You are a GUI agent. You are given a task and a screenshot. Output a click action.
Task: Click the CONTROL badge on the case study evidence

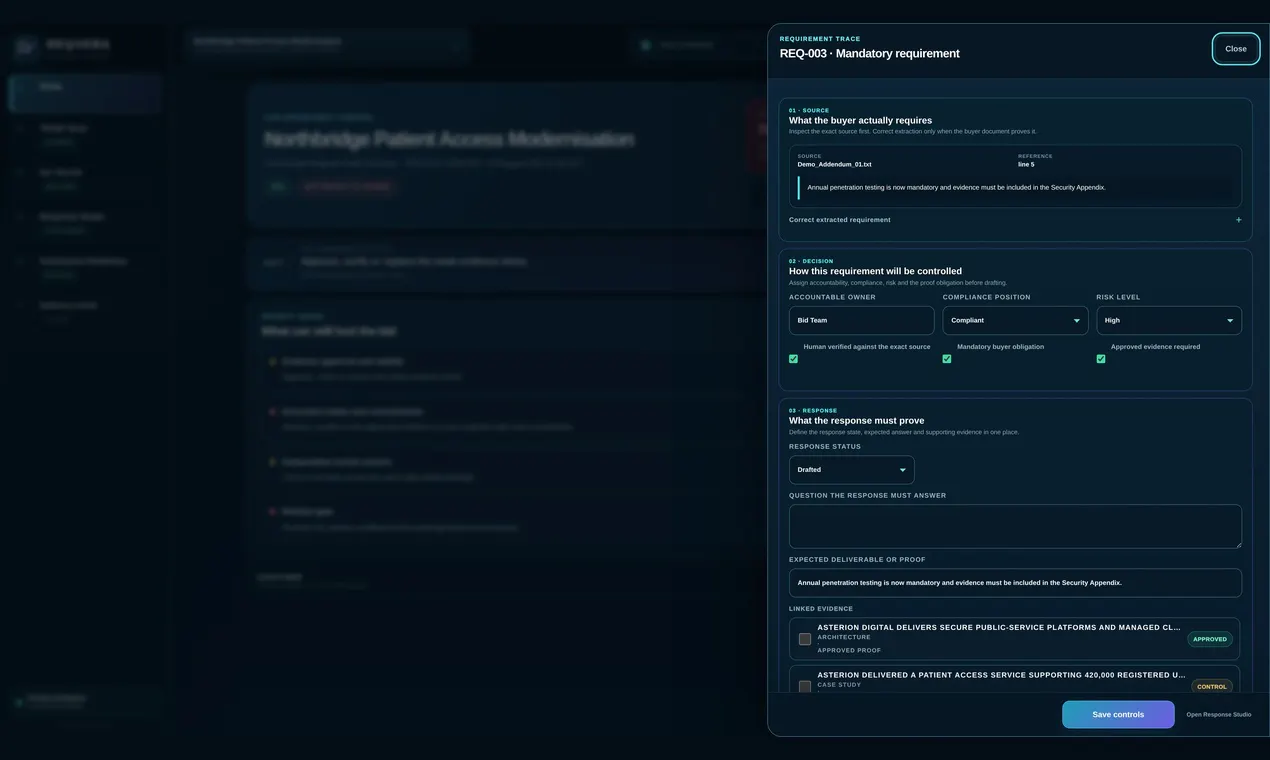point(1212,687)
